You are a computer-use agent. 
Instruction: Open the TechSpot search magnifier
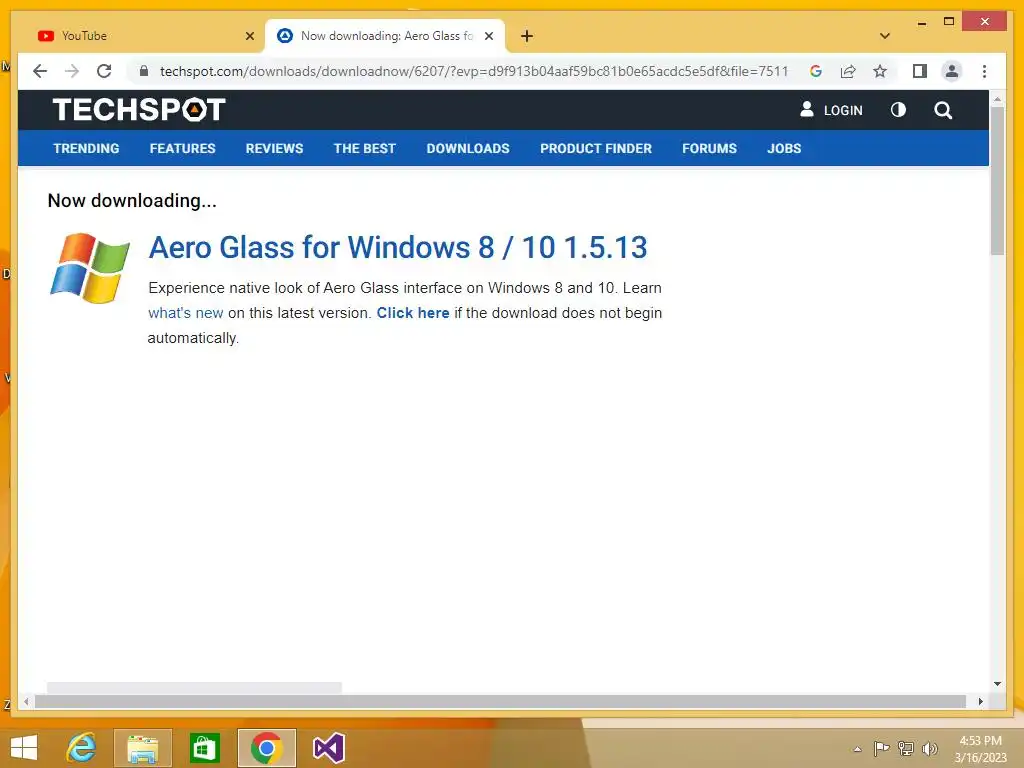click(942, 110)
